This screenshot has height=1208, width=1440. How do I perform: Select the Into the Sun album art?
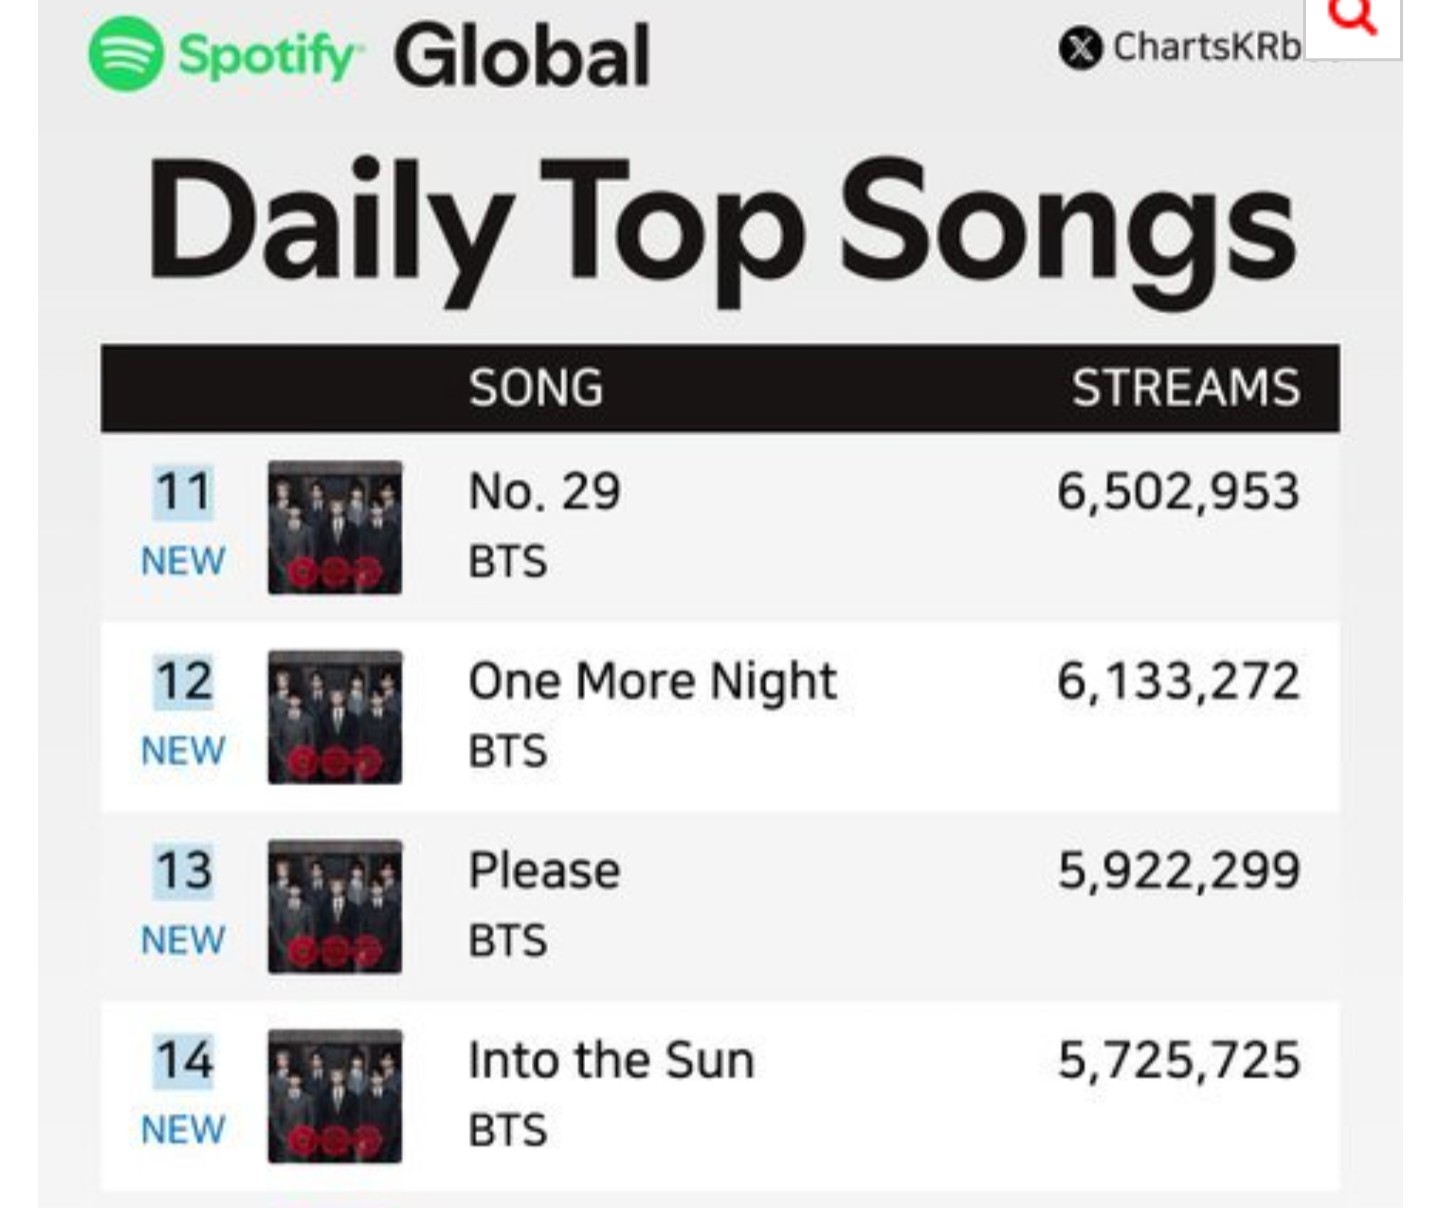335,1096
